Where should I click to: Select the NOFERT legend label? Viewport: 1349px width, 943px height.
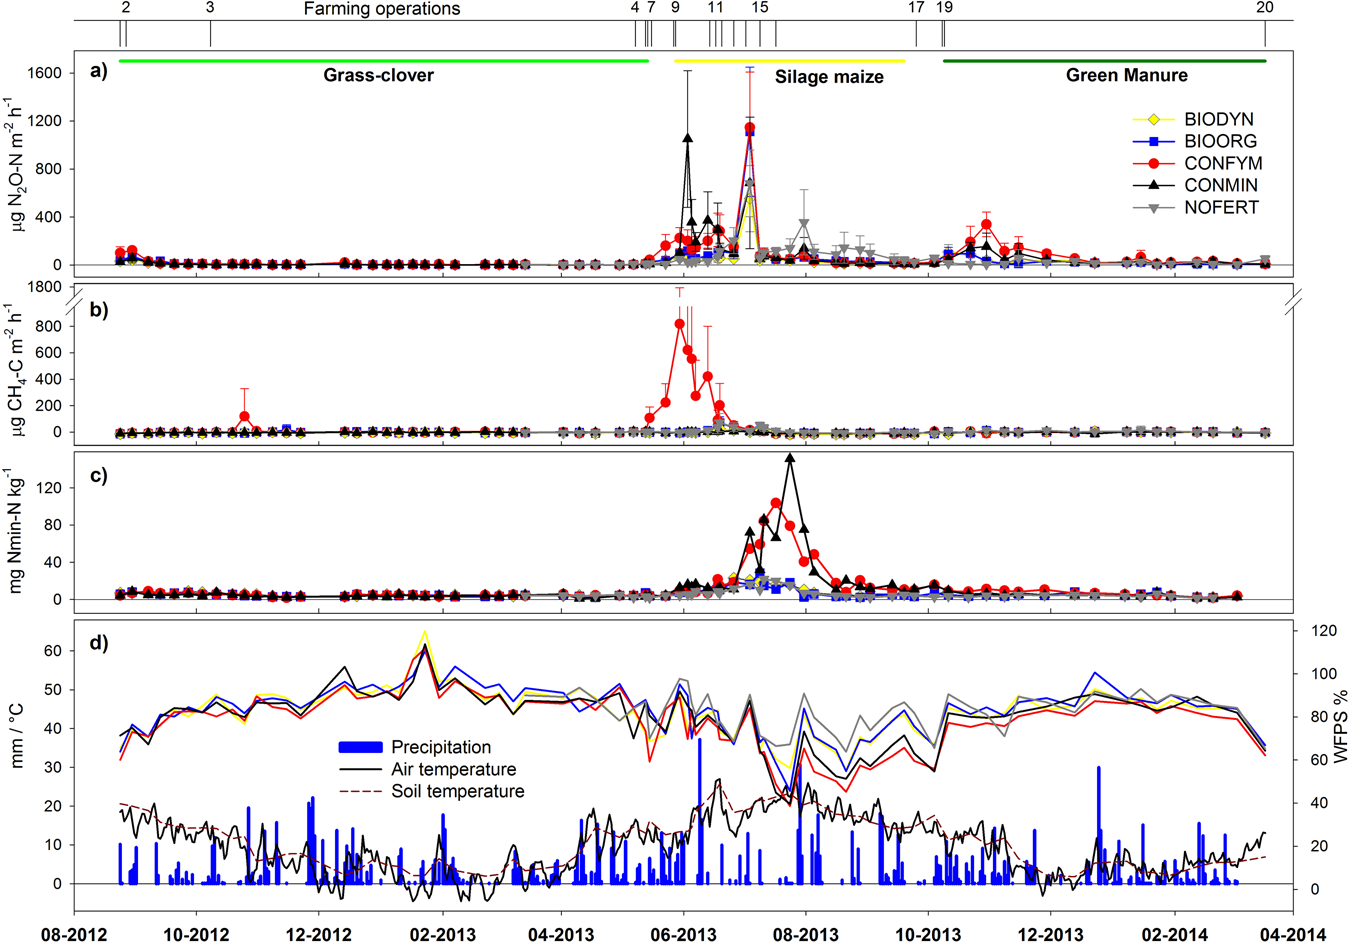point(1221,208)
